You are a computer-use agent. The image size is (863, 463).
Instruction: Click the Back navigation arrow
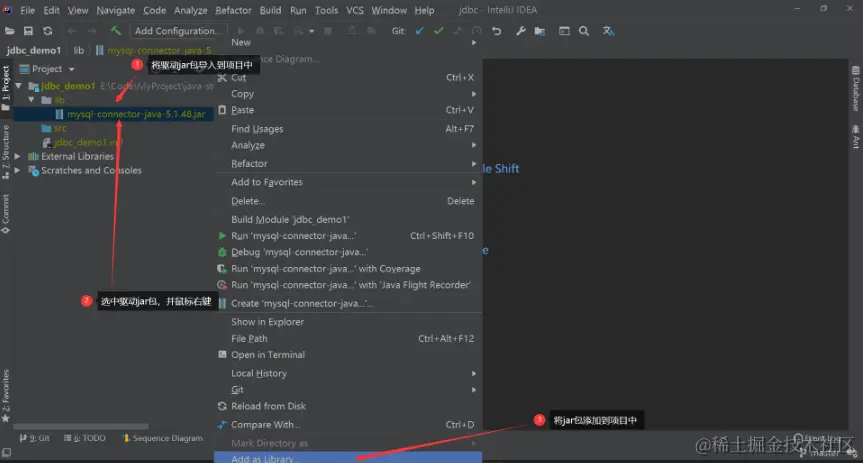72,31
